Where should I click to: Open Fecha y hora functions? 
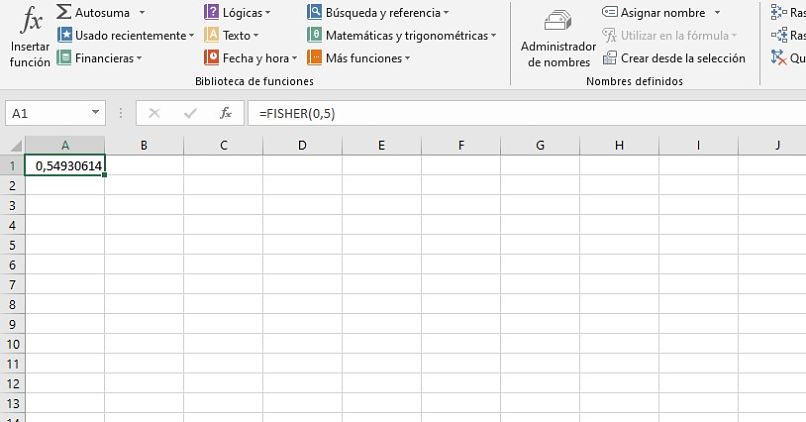pos(251,58)
